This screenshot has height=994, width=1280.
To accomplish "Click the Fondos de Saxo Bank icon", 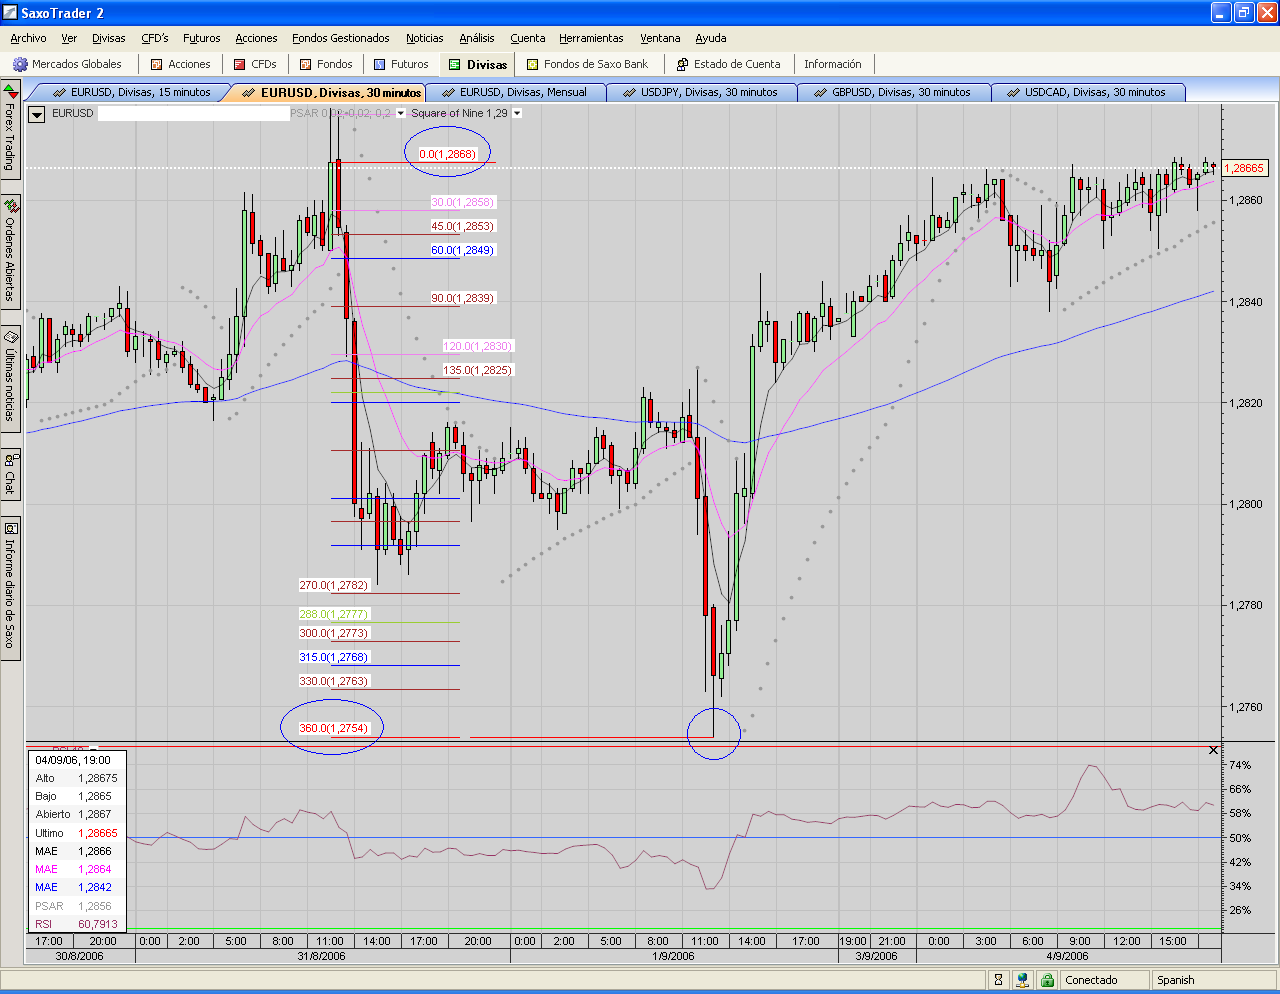I will click(x=532, y=64).
